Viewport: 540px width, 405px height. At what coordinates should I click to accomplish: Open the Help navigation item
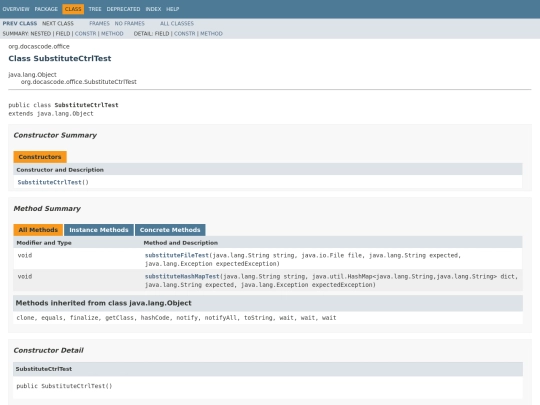click(x=173, y=9)
